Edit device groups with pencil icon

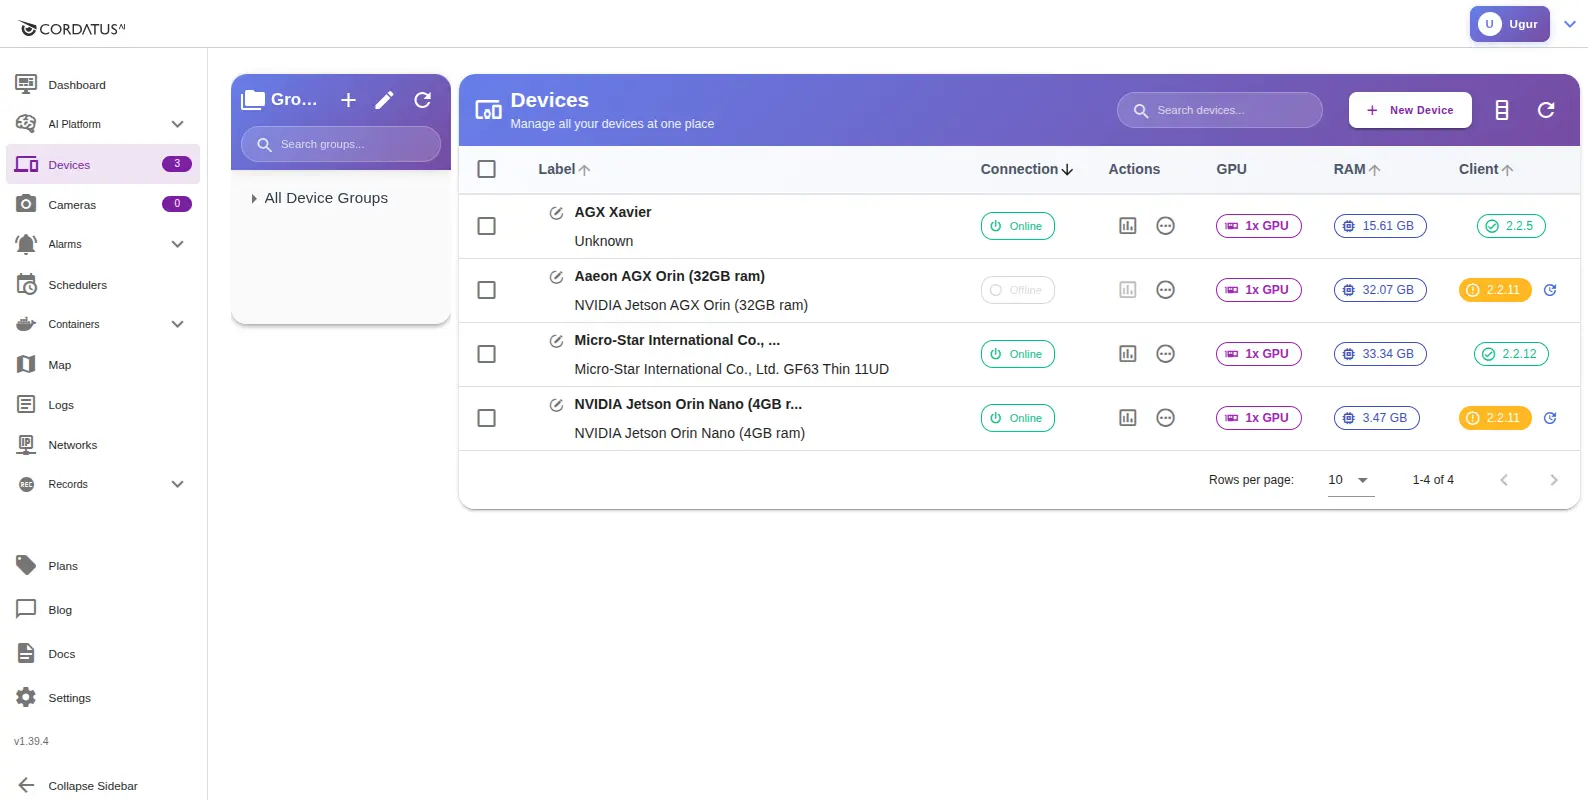pos(384,100)
